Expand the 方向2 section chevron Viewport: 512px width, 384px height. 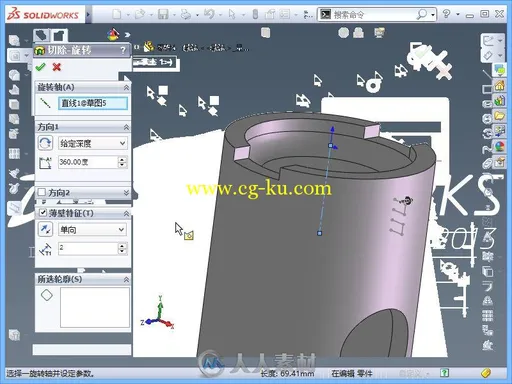(x=126, y=192)
